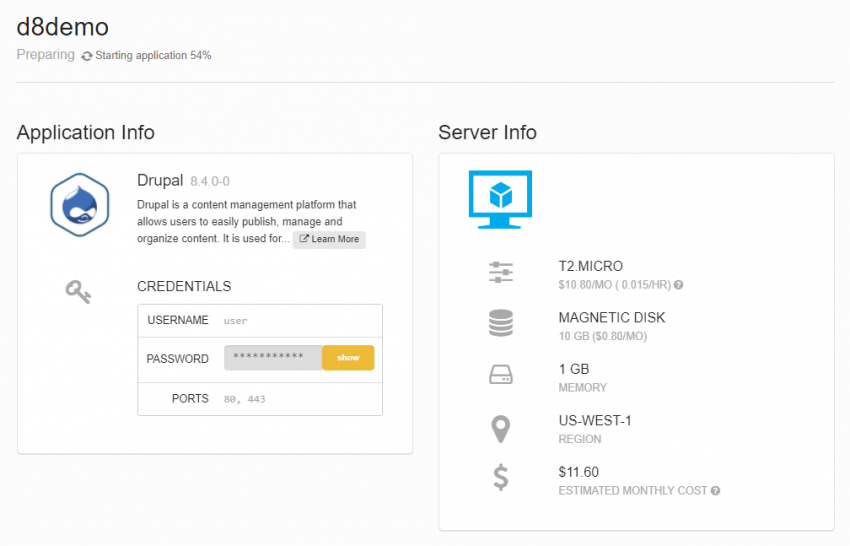Click help icon beside T2.MICRO hourly price
This screenshot has width=850, height=546.
(x=679, y=285)
